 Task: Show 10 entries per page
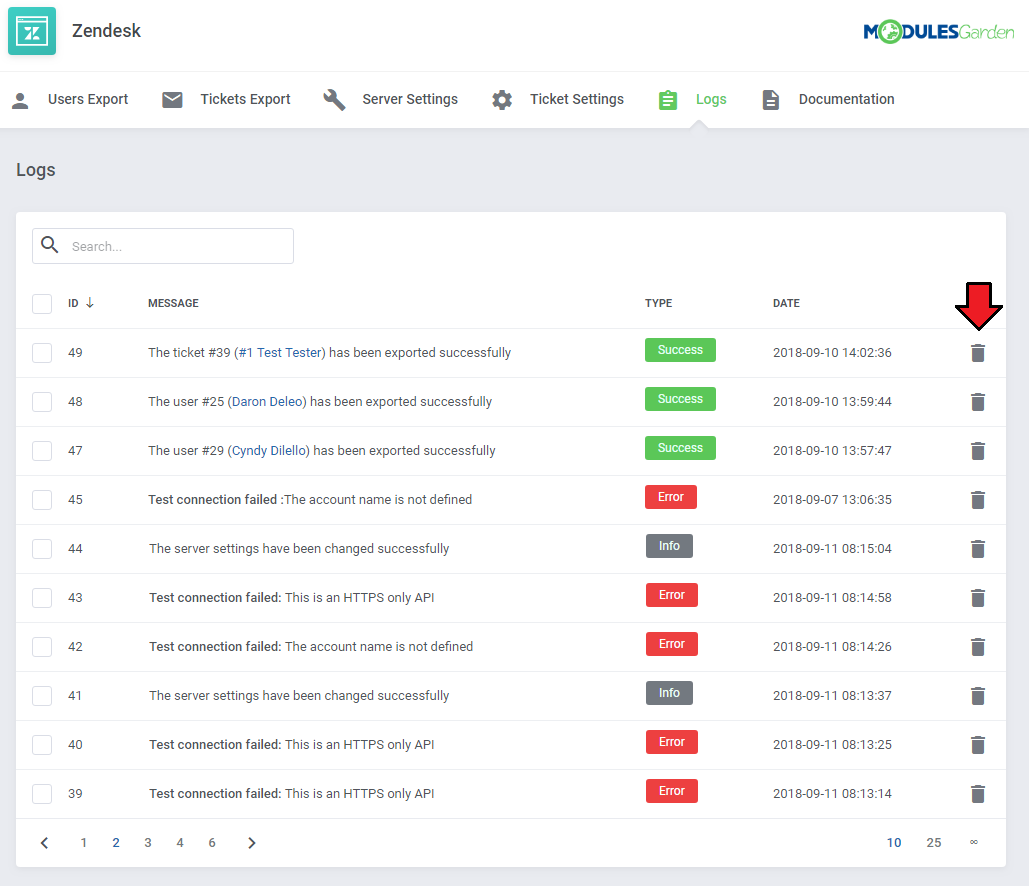[894, 843]
